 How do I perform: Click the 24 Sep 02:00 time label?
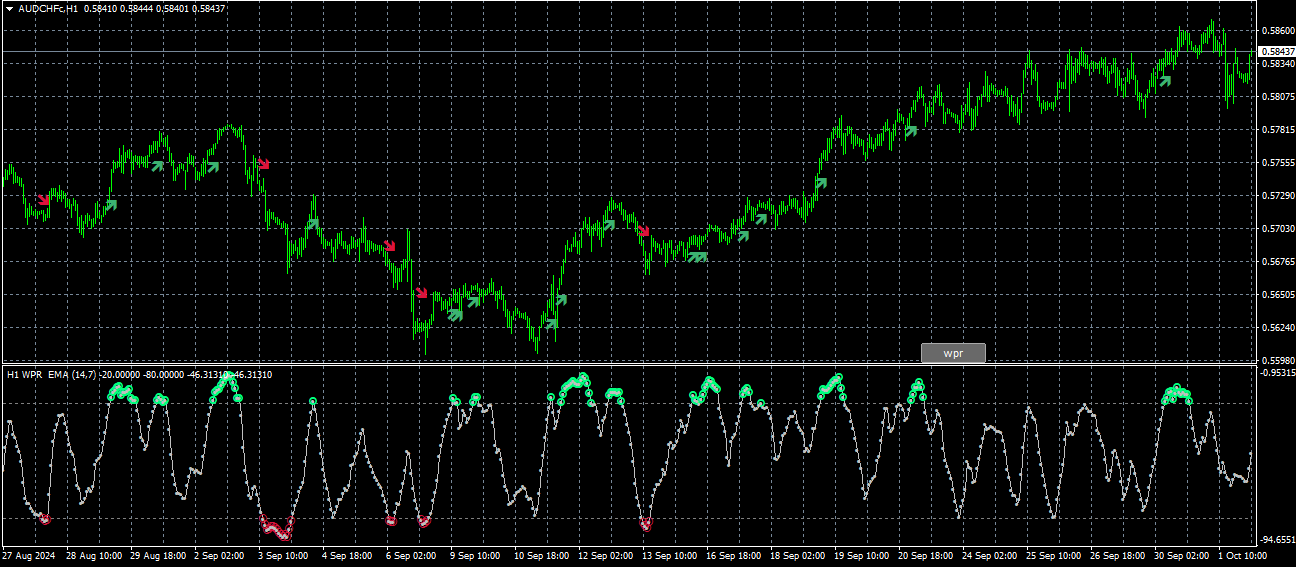click(989, 555)
